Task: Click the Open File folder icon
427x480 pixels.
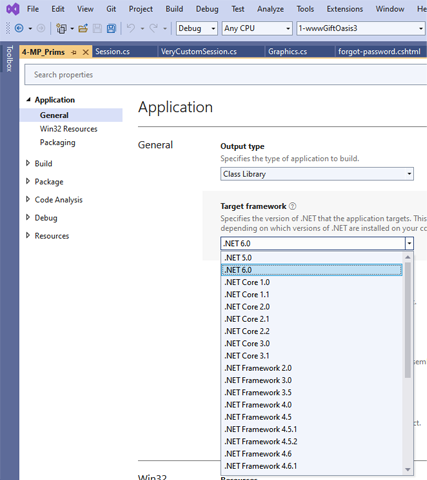Action: [x=83, y=28]
